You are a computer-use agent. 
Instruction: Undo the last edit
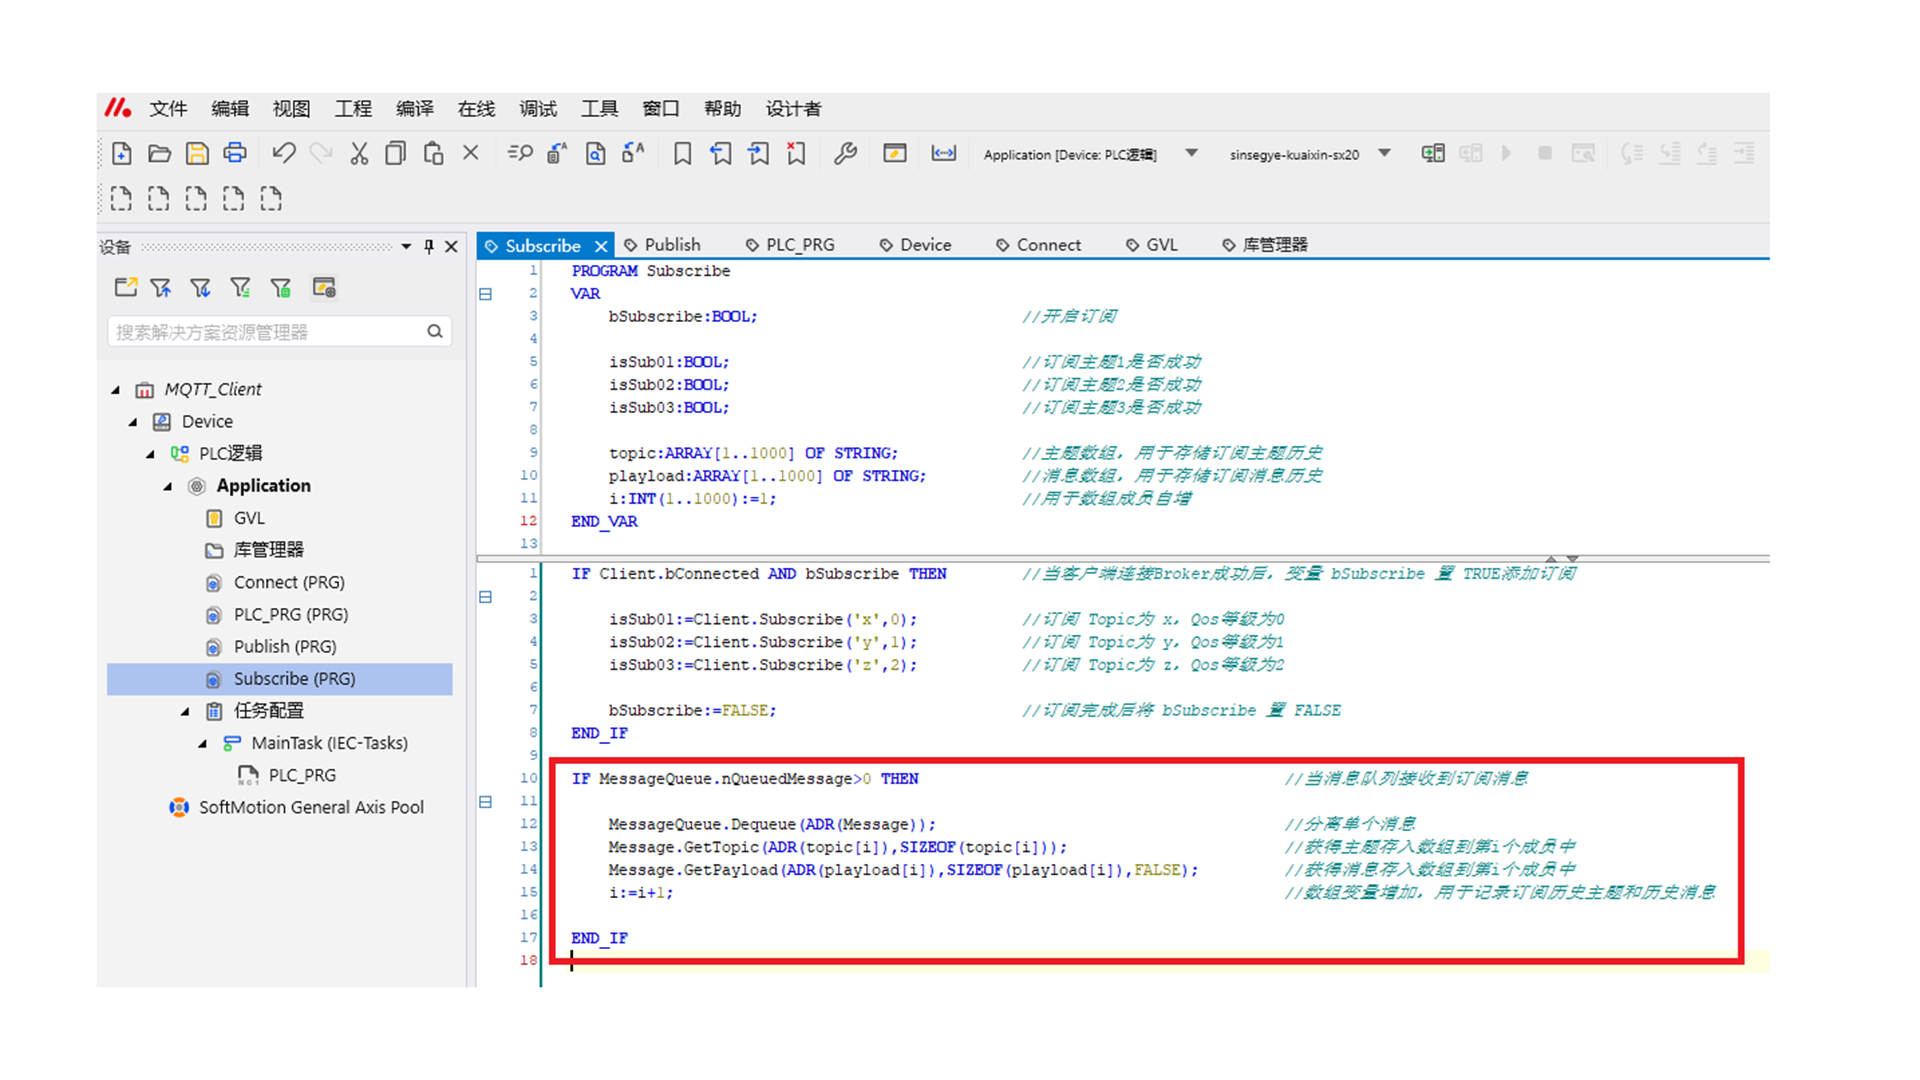[x=283, y=153]
